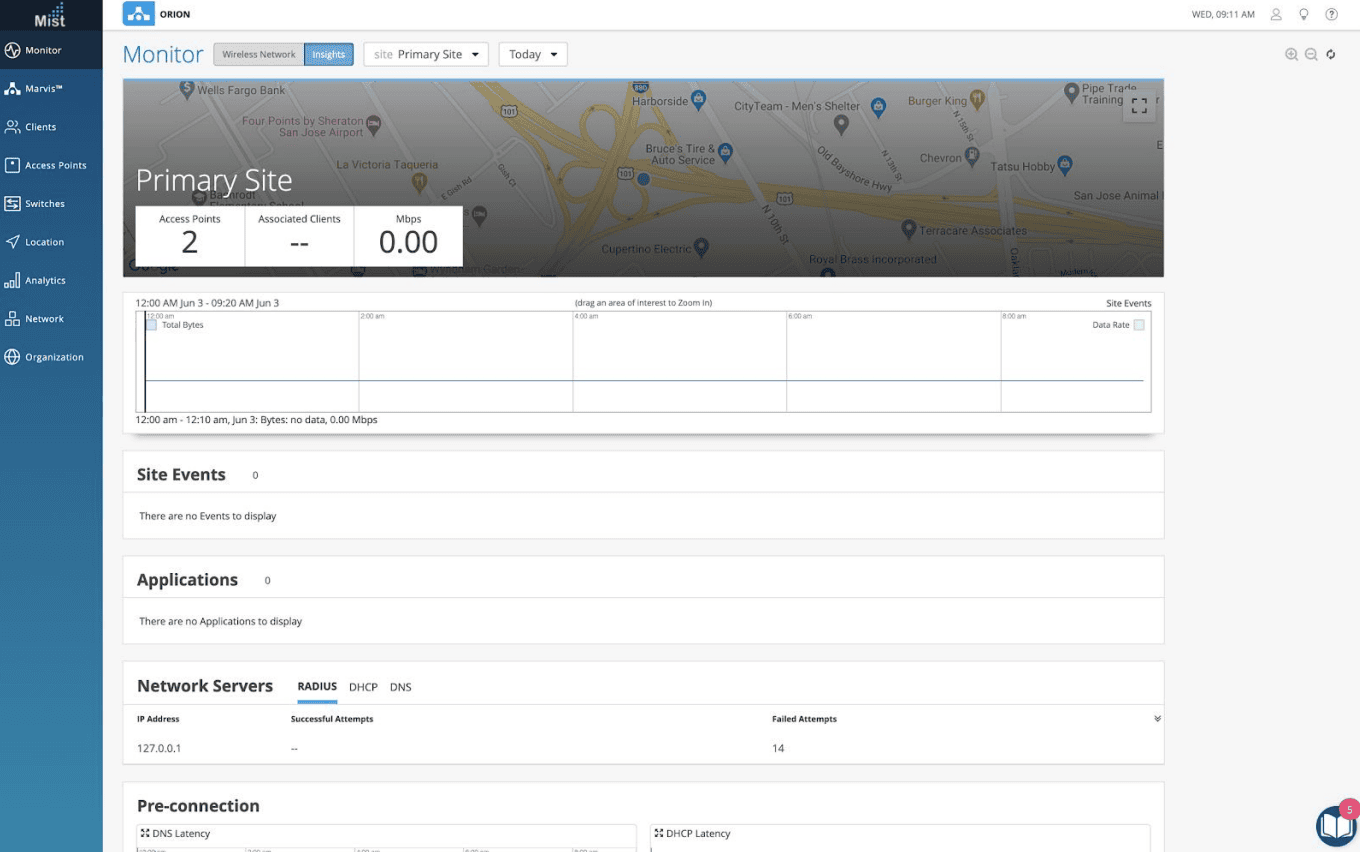Viewport: 1360px width, 852px height.
Task: Click the 4:00 am timeline segment
Action: pos(679,361)
